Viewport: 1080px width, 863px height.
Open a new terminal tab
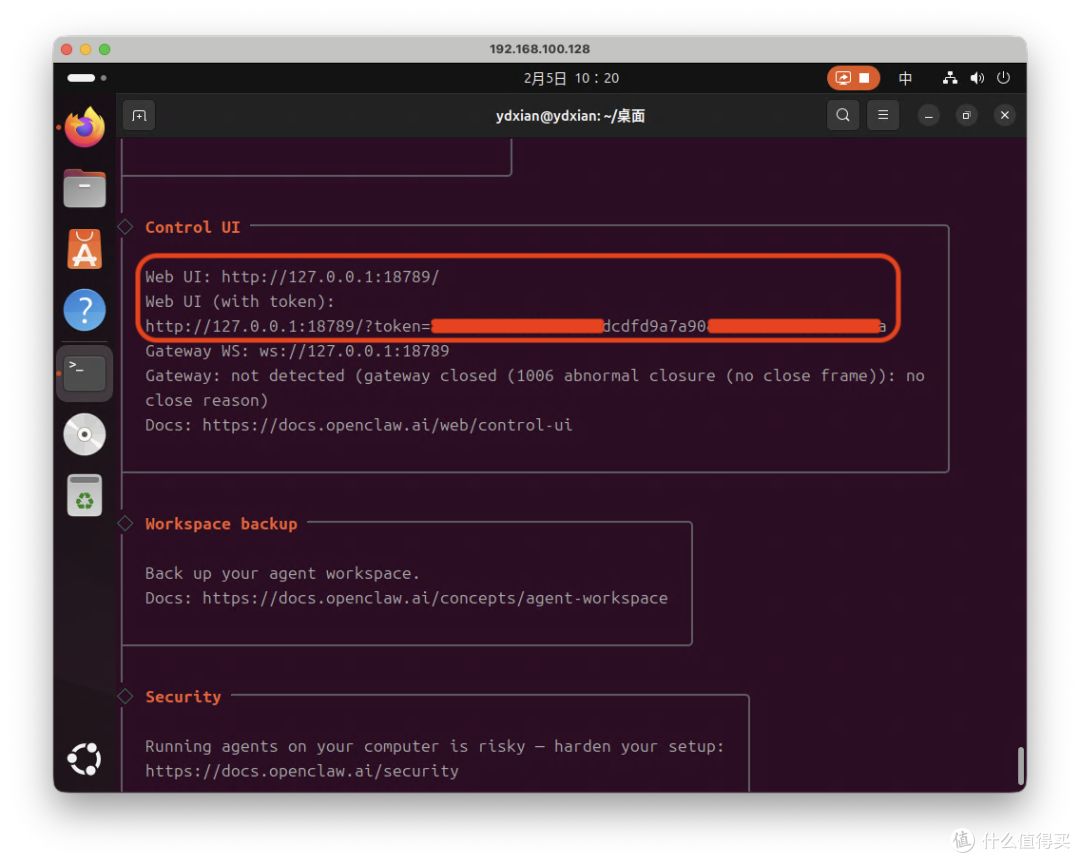tap(139, 116)
